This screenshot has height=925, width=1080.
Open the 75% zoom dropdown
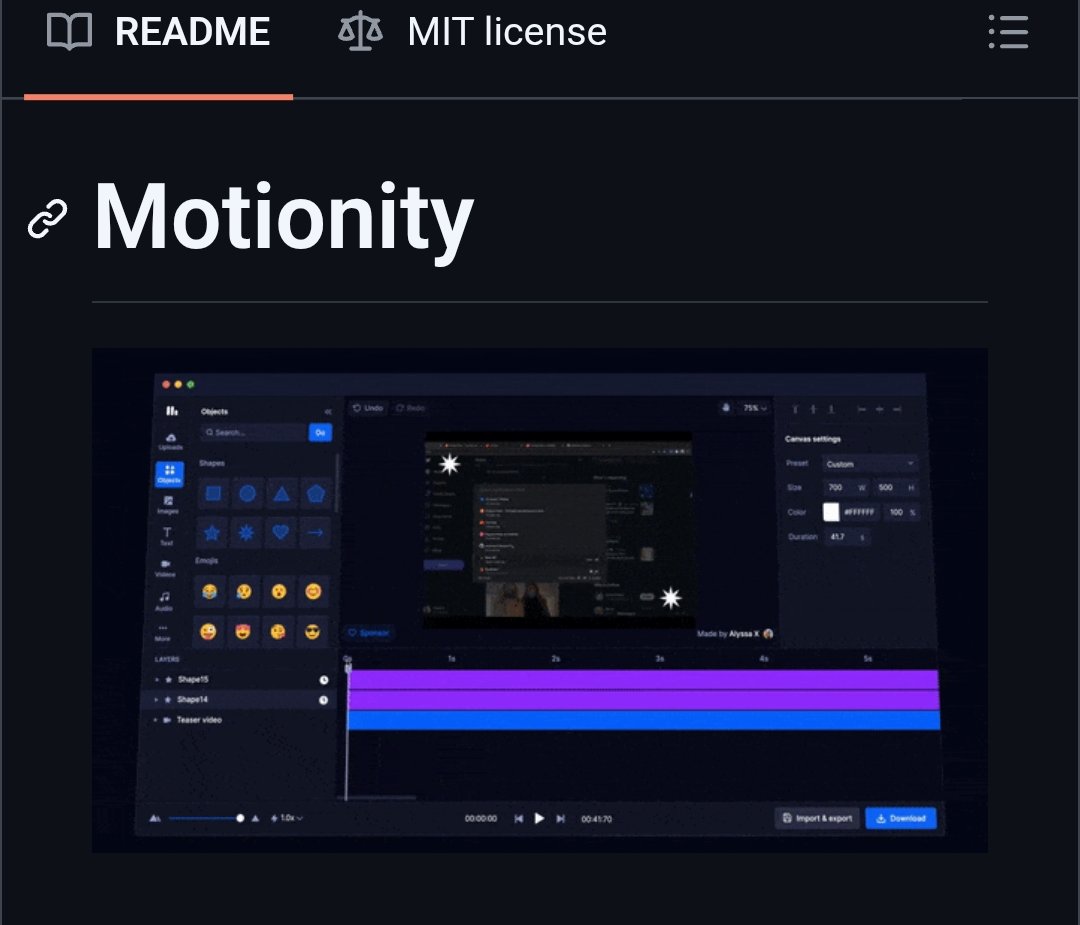pos(755,408)
